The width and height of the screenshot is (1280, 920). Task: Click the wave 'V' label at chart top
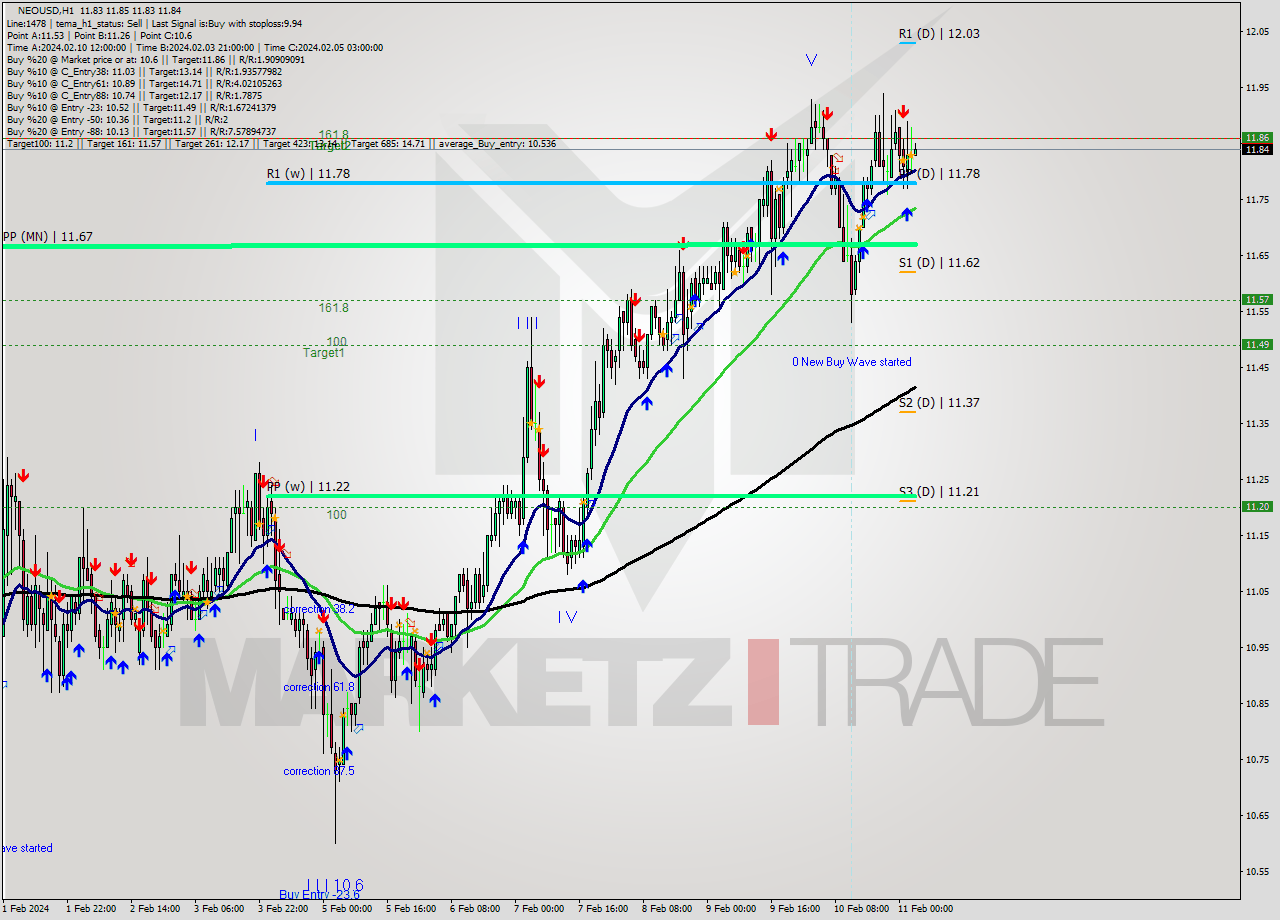(x=811, y=60)
